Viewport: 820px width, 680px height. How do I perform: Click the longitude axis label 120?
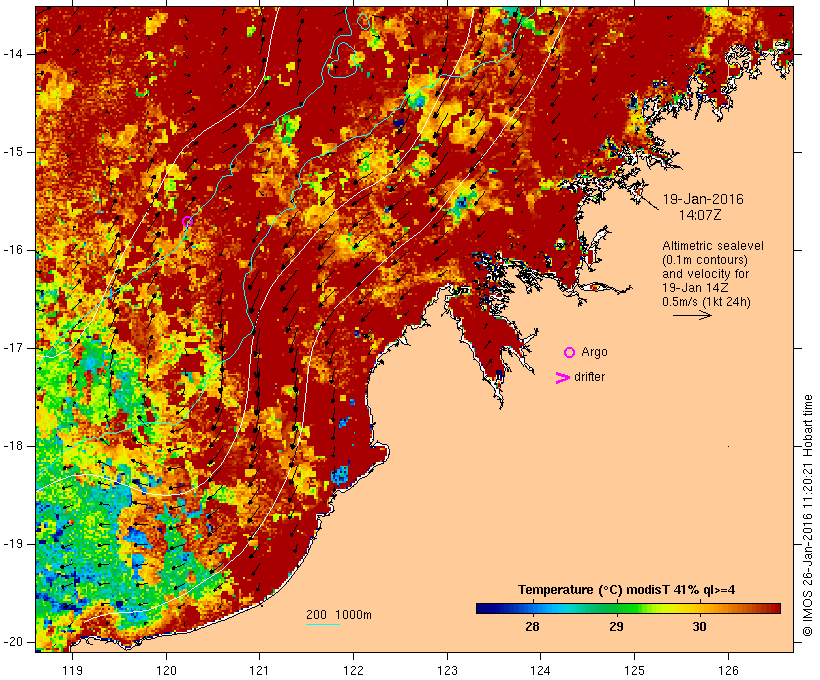[166, 670]
